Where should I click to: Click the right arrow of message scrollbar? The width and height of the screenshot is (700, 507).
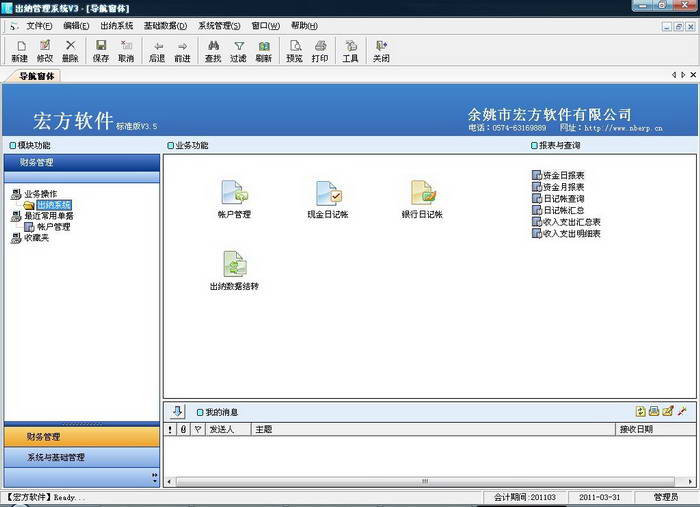(690, 482)
